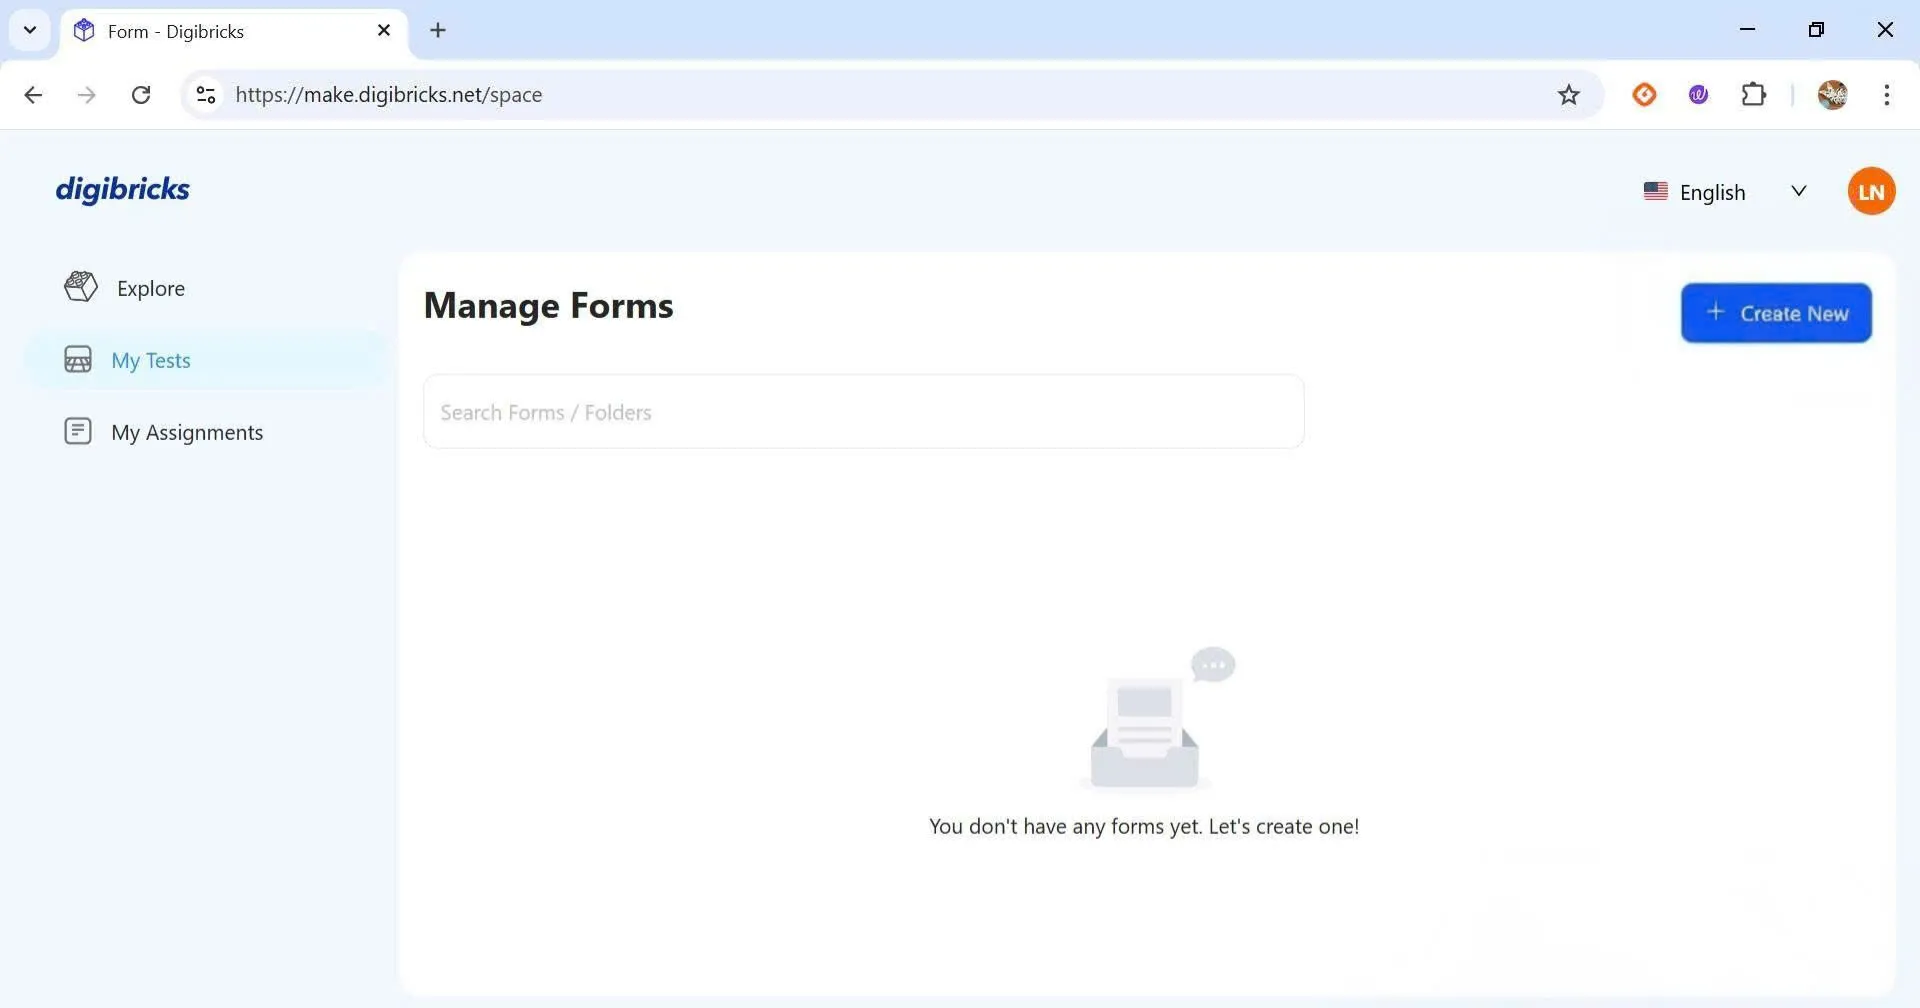
Task: Open a new browser tab
Action: click(438, 31)
